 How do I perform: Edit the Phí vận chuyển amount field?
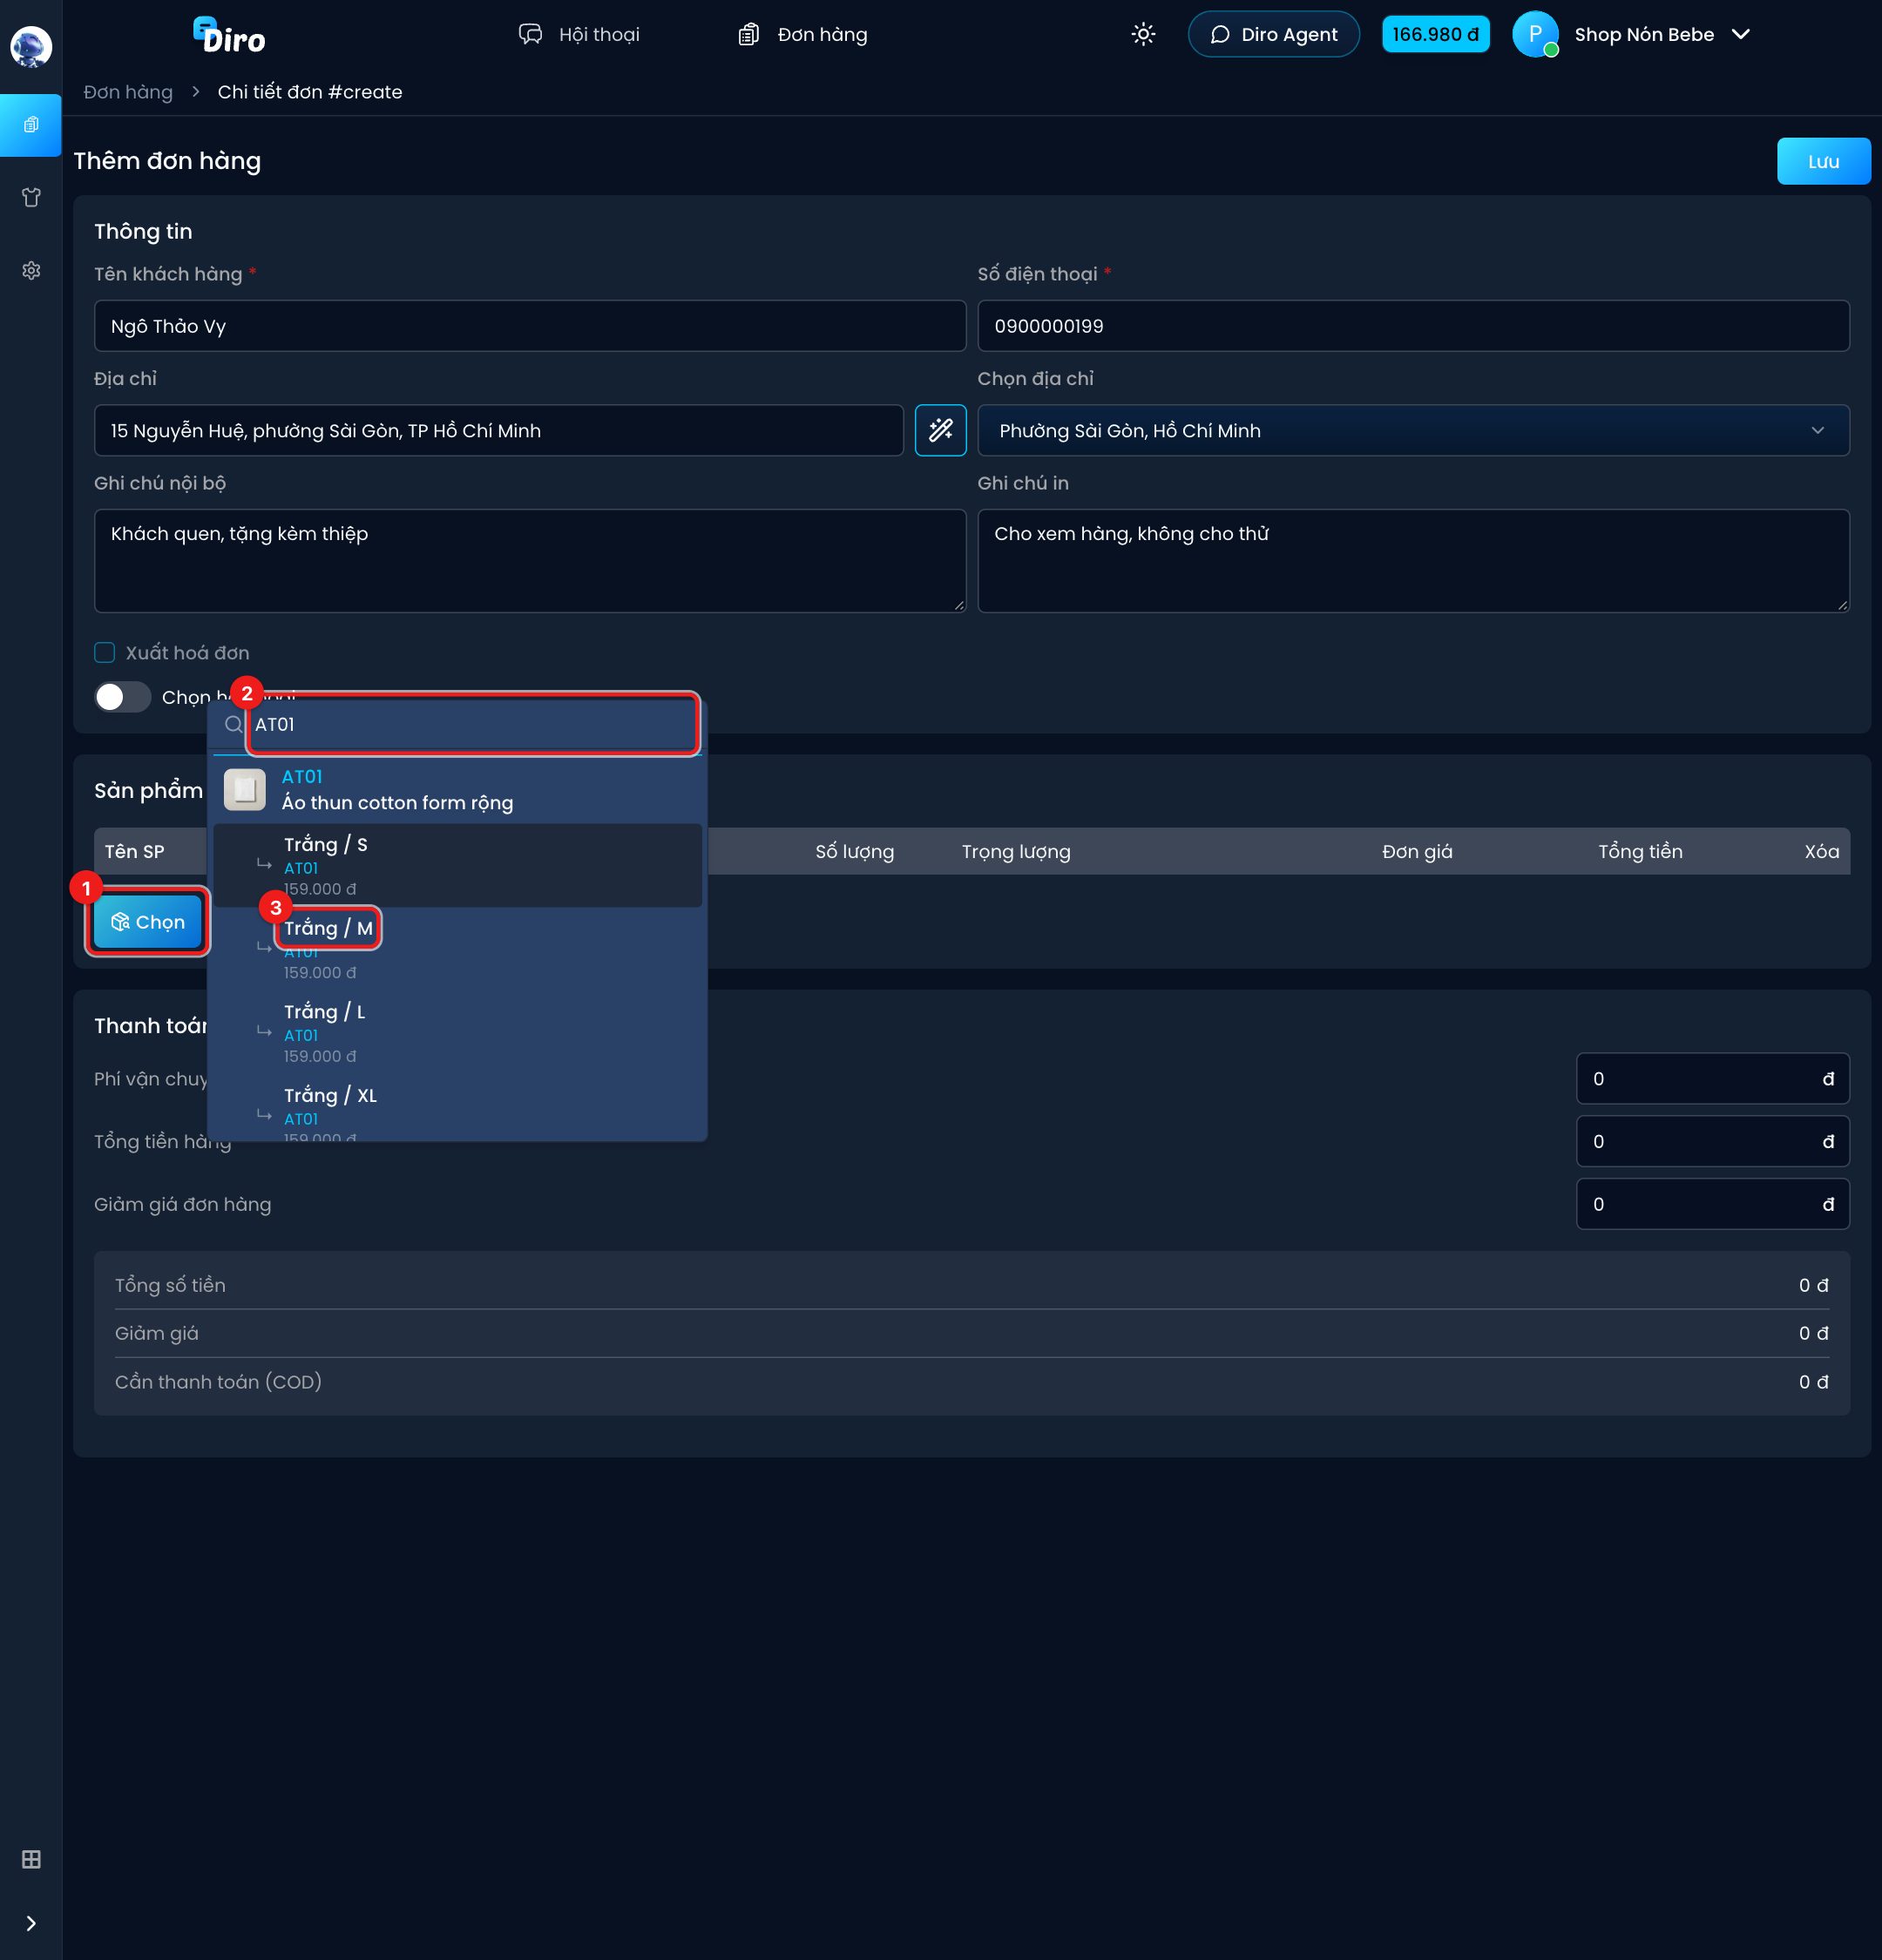tap(1712, 1079)
